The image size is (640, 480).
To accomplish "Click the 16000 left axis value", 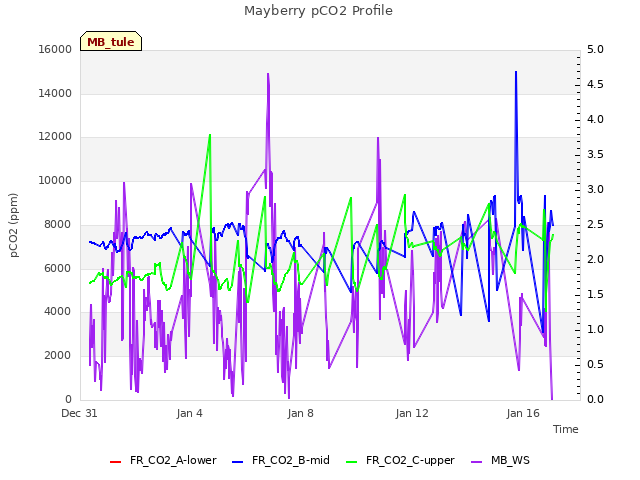I will point(55,49).
